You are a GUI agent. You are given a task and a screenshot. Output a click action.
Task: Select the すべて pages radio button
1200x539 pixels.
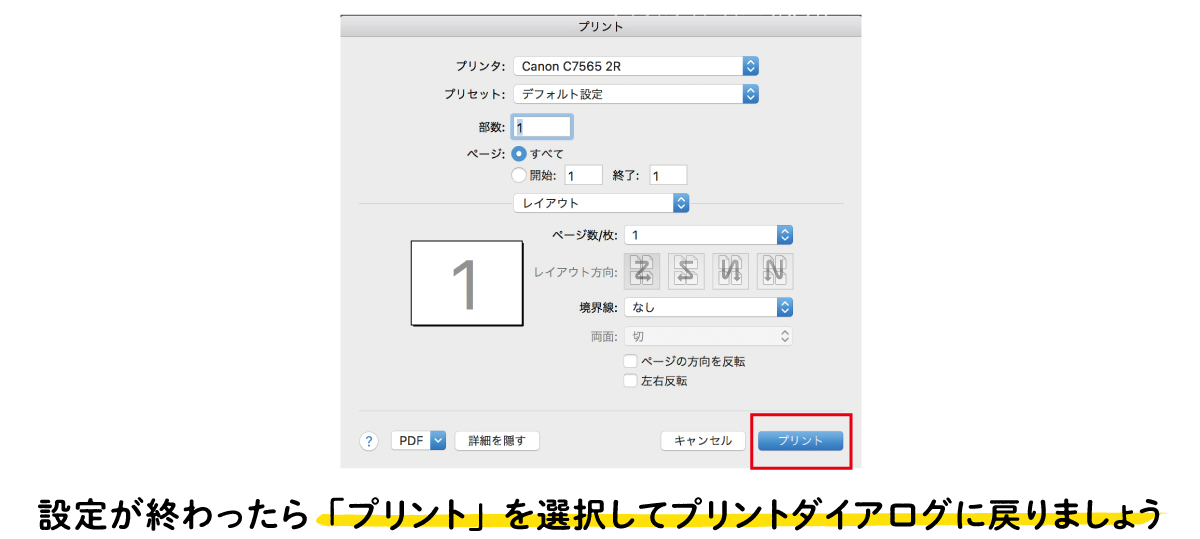pyautogui.click(x=518, y=154)
